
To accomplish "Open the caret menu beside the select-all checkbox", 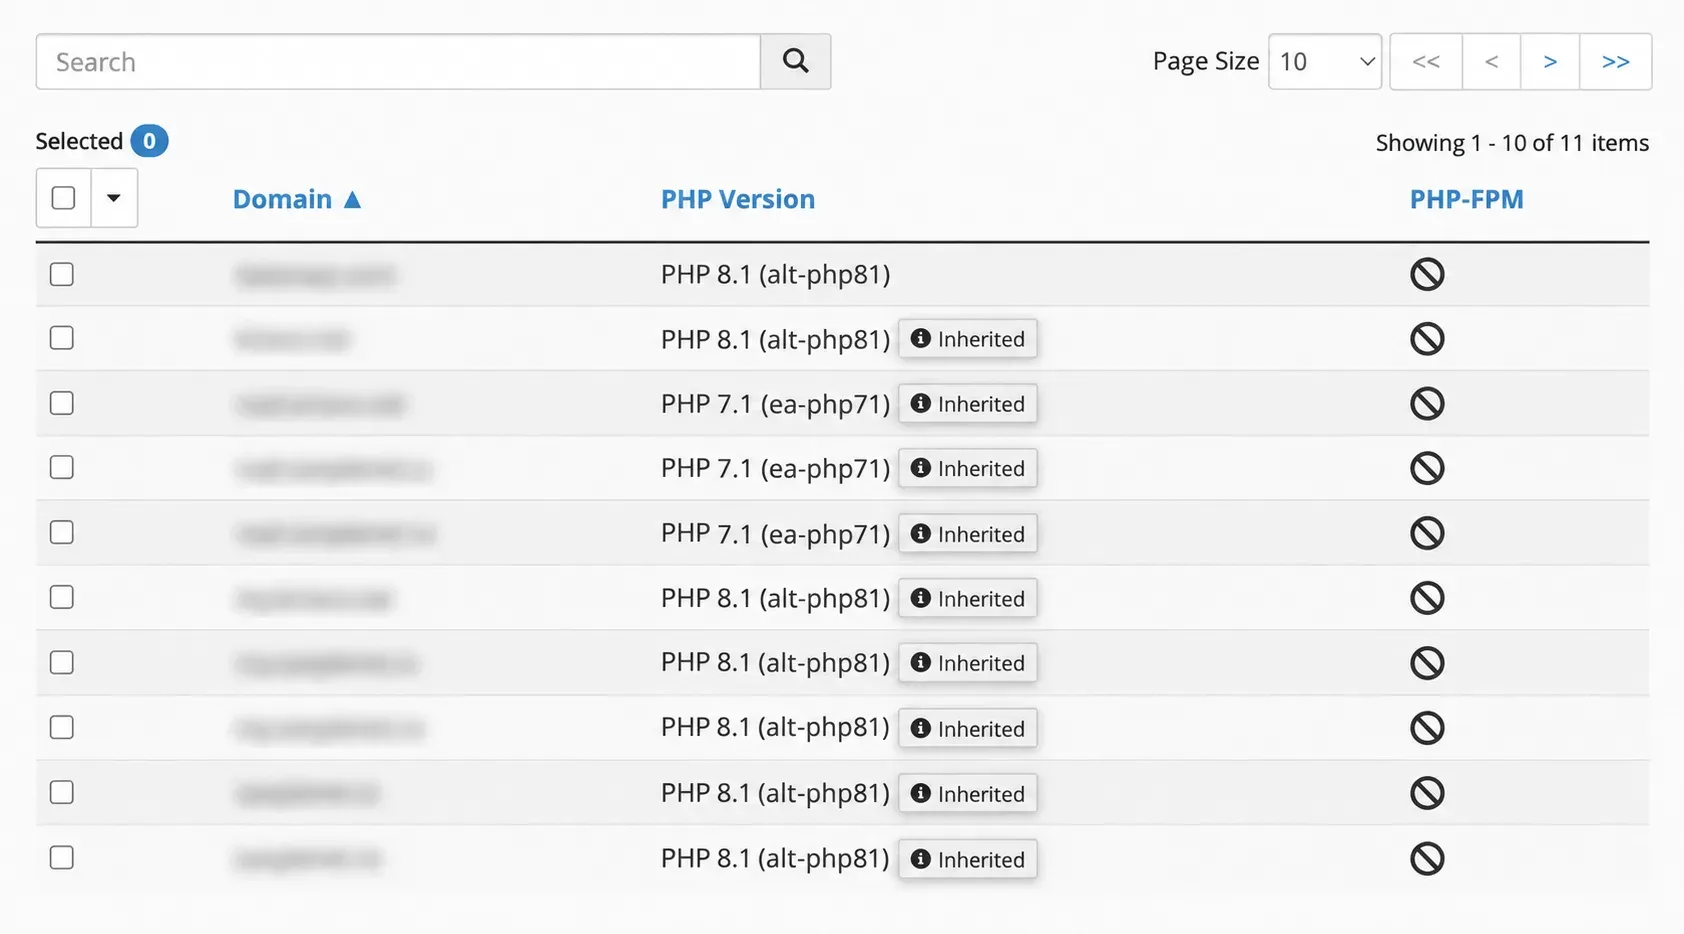I will [x=114, y=198].
